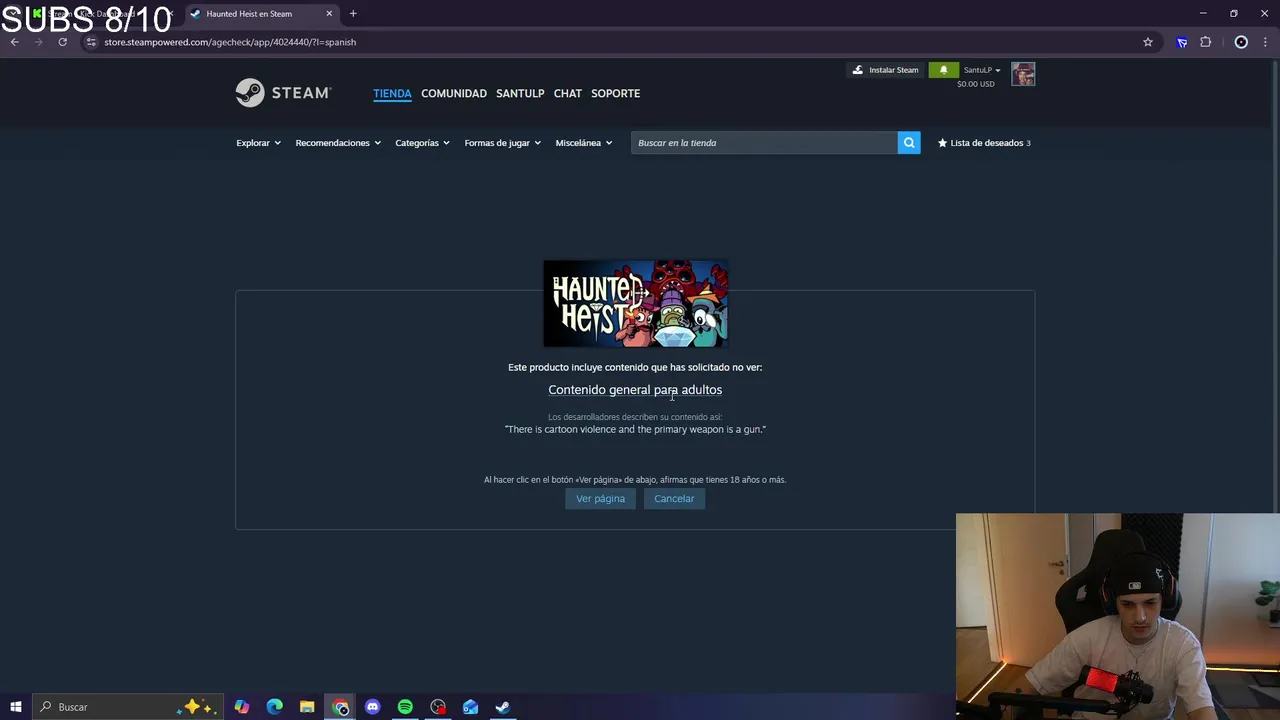The image size is (1280, 720).
Task: Expand the Miscelánea dropdown
Action: 583,143
